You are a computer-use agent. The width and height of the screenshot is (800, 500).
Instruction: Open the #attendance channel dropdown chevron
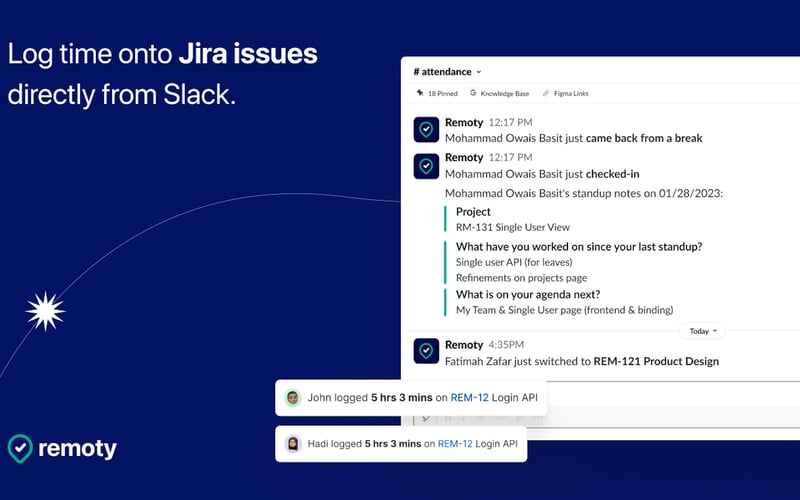tap(479, 72)
